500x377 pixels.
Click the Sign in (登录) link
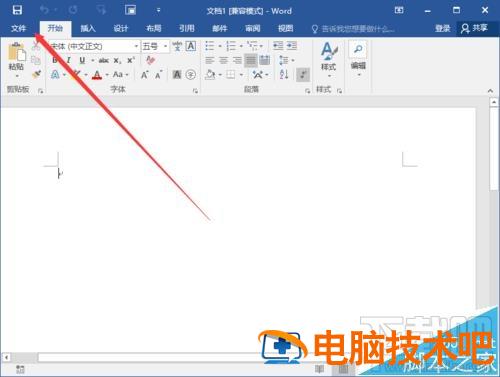pos(442,29)
